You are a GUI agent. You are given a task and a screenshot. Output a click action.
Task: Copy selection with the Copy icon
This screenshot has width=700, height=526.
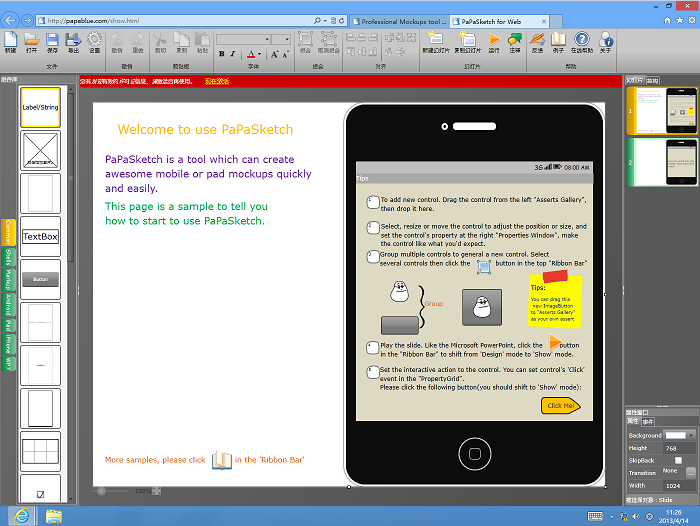181,42
